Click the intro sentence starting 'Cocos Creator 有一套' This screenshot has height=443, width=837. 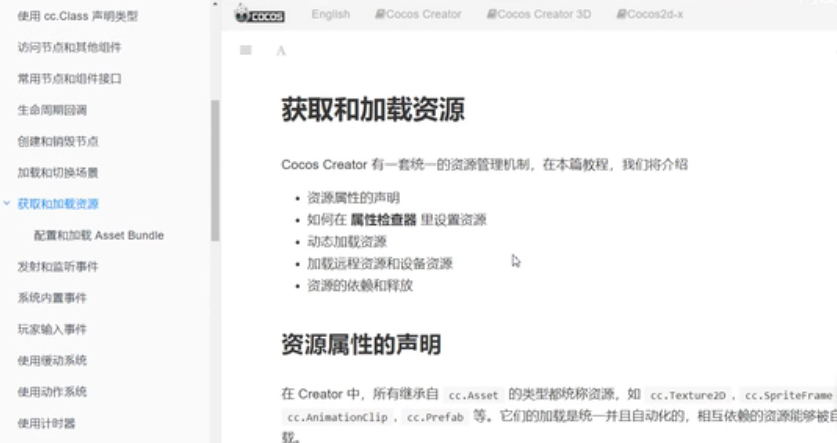(x=484, y=164)
